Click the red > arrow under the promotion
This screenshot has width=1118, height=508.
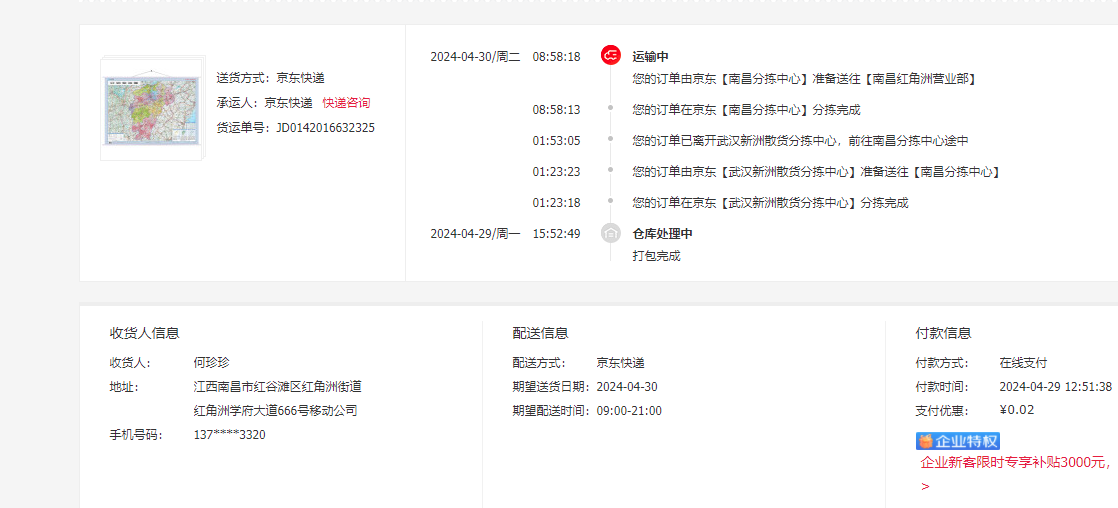(x=925, y=487)
